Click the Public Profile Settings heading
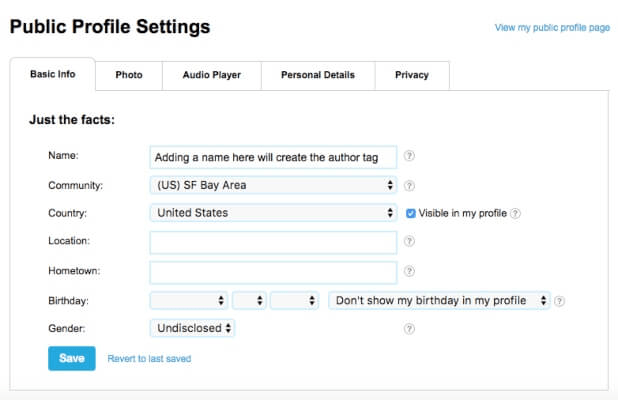Viewport: 618px width, 400px height. tap(110, 27)
